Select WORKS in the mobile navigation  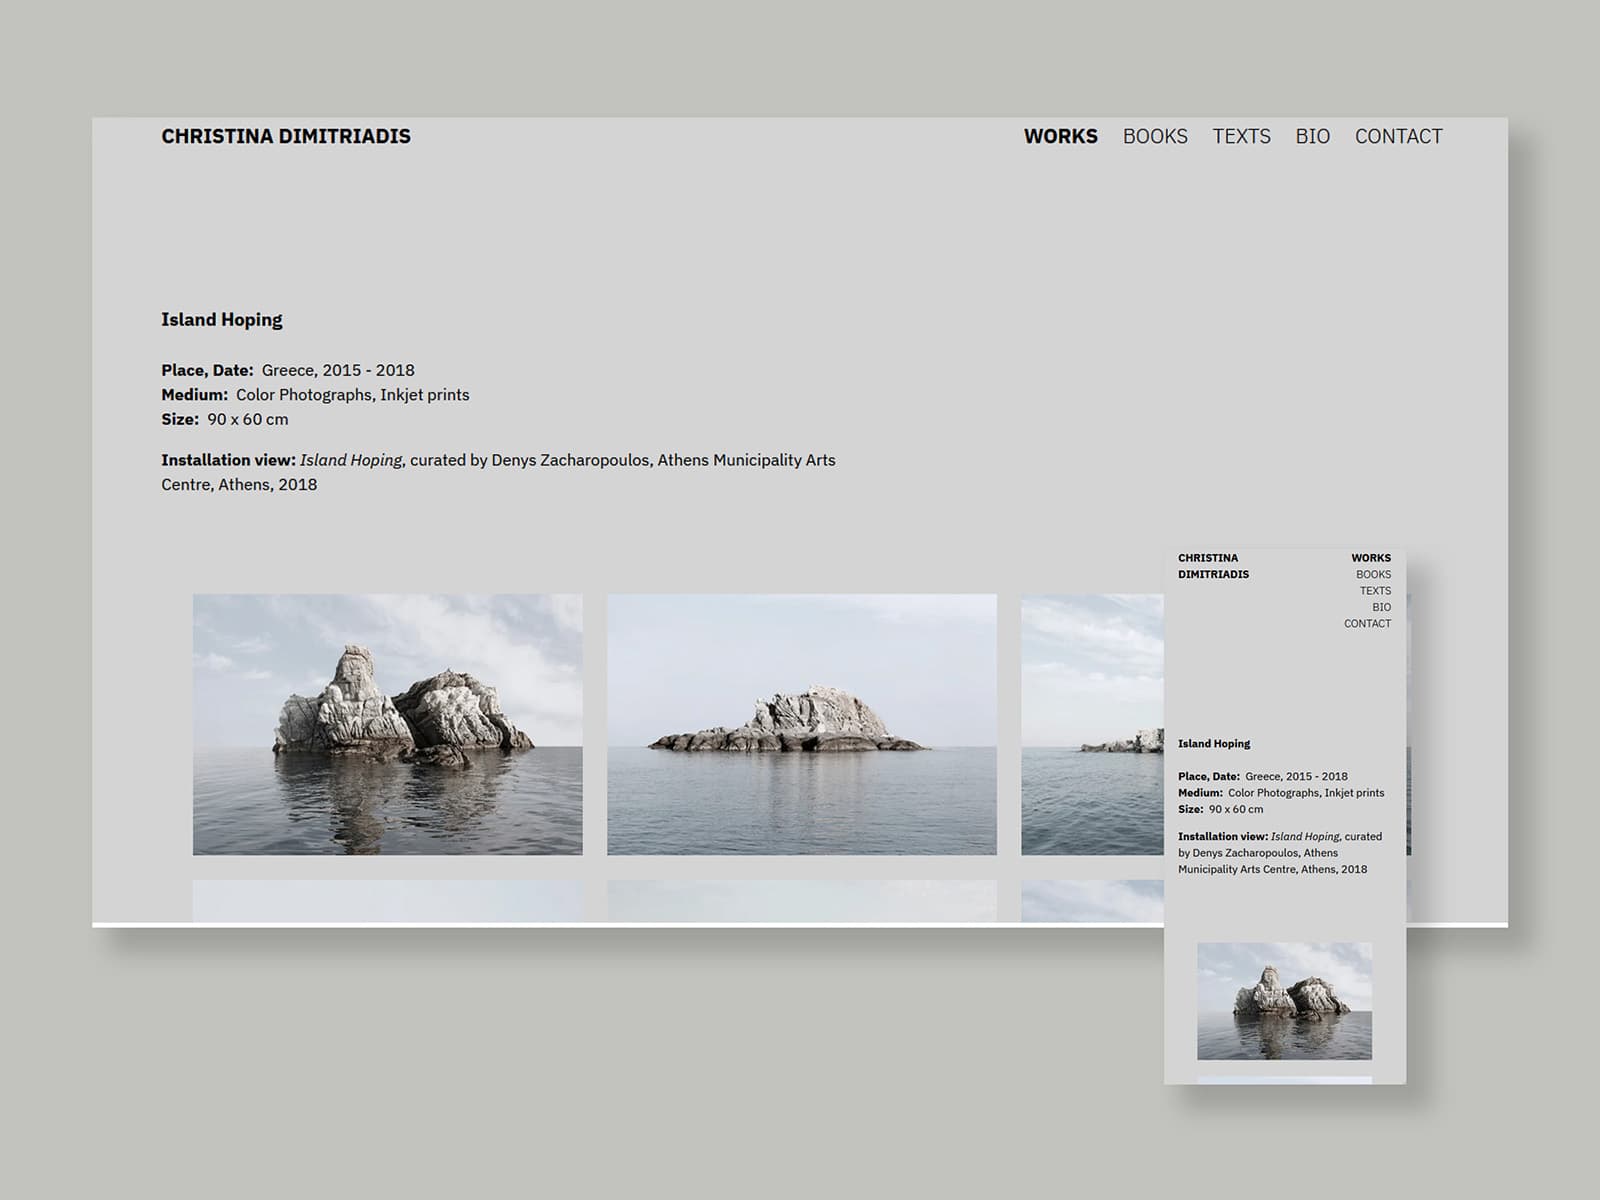point(1371,557)
